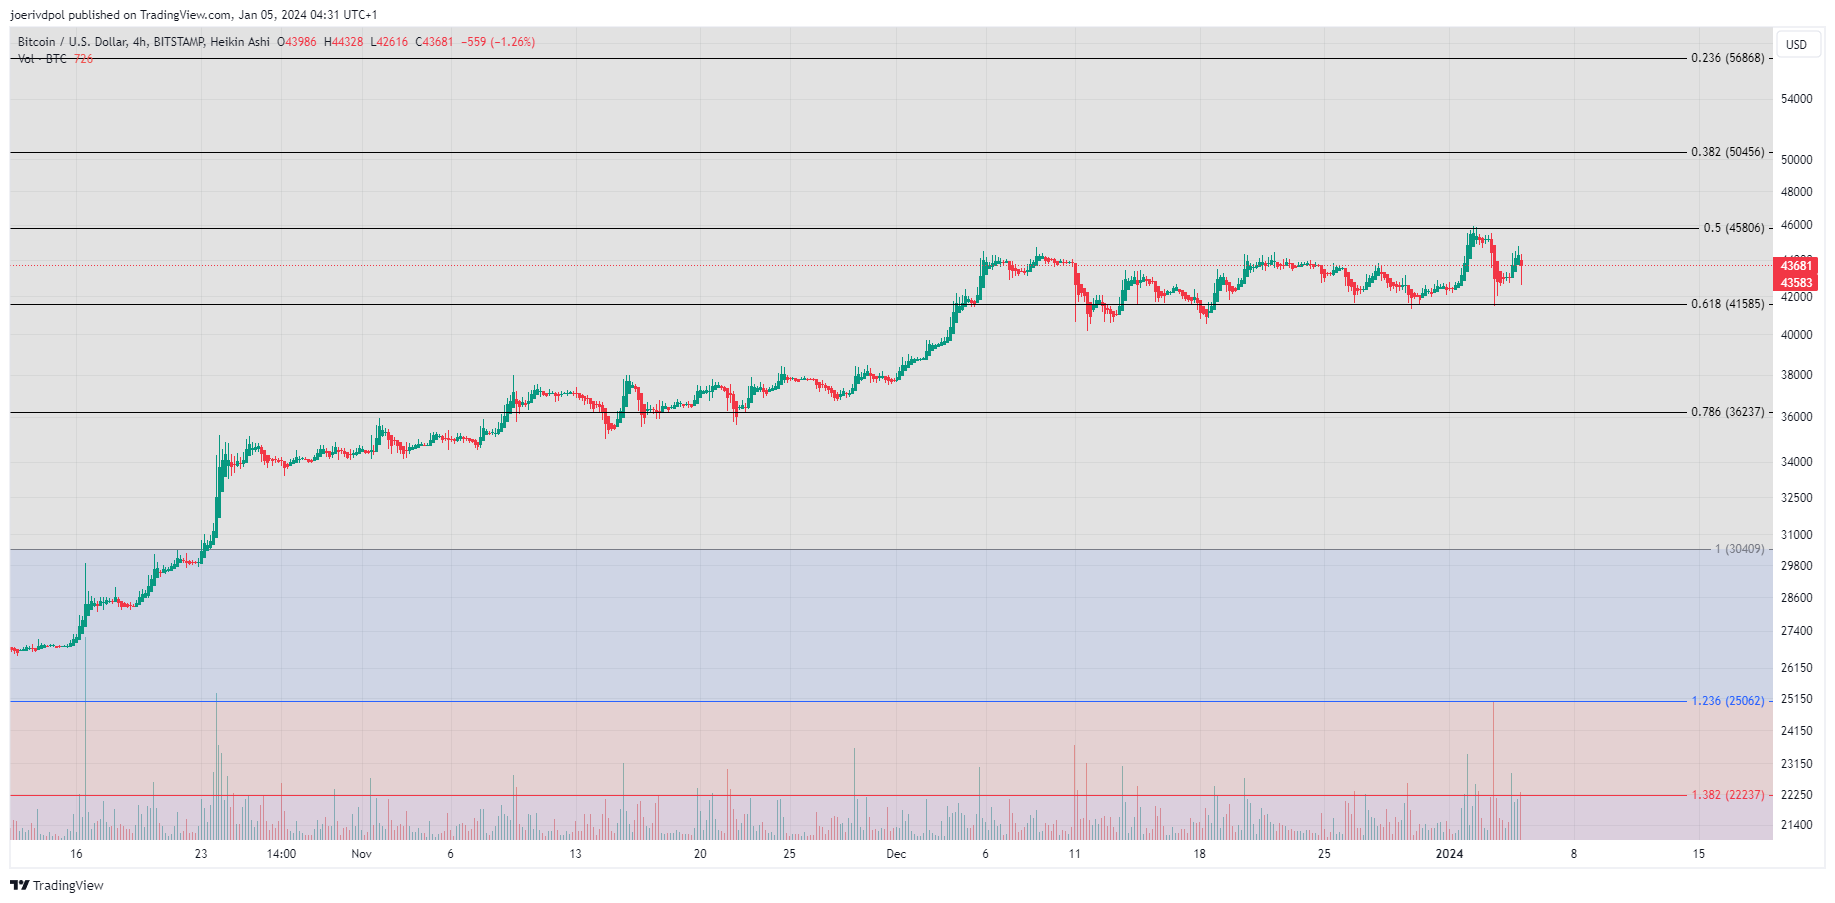Image resolution: width=1835 pixels, height=903 pixels.
Task: Click the 54000 price axis label
Action: point(1796,99)
